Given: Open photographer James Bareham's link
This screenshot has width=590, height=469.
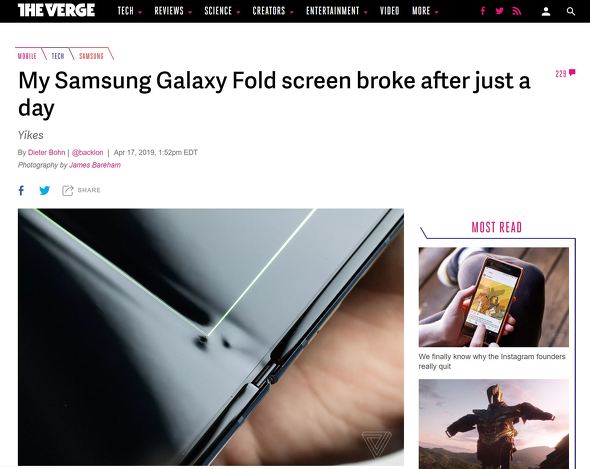Looking at the screenshot, I should click(95, 165).
